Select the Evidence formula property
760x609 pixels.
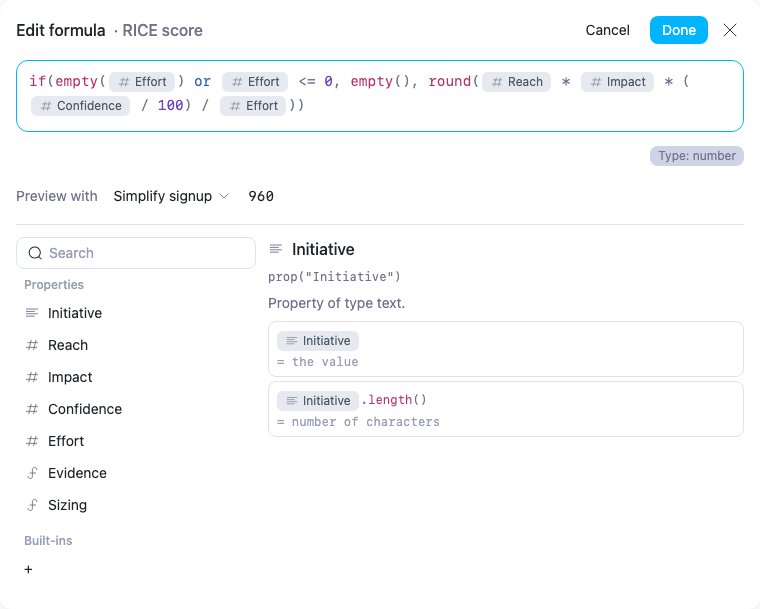(136, 473)
